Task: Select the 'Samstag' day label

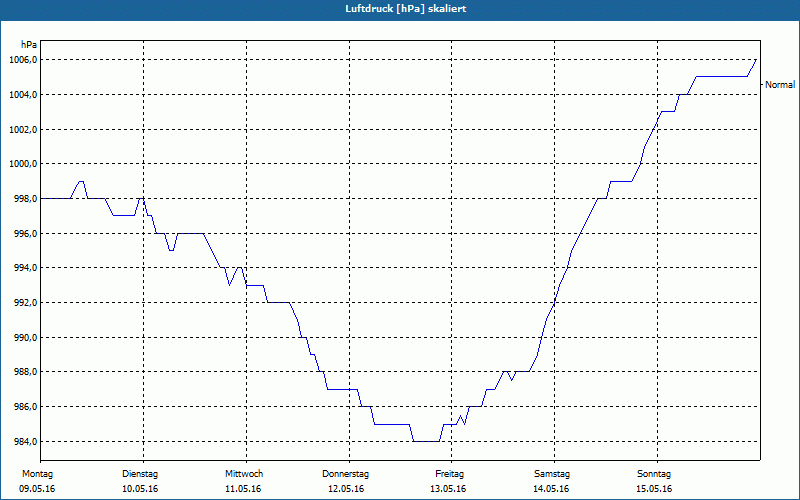Action: [x=552, y=474]
